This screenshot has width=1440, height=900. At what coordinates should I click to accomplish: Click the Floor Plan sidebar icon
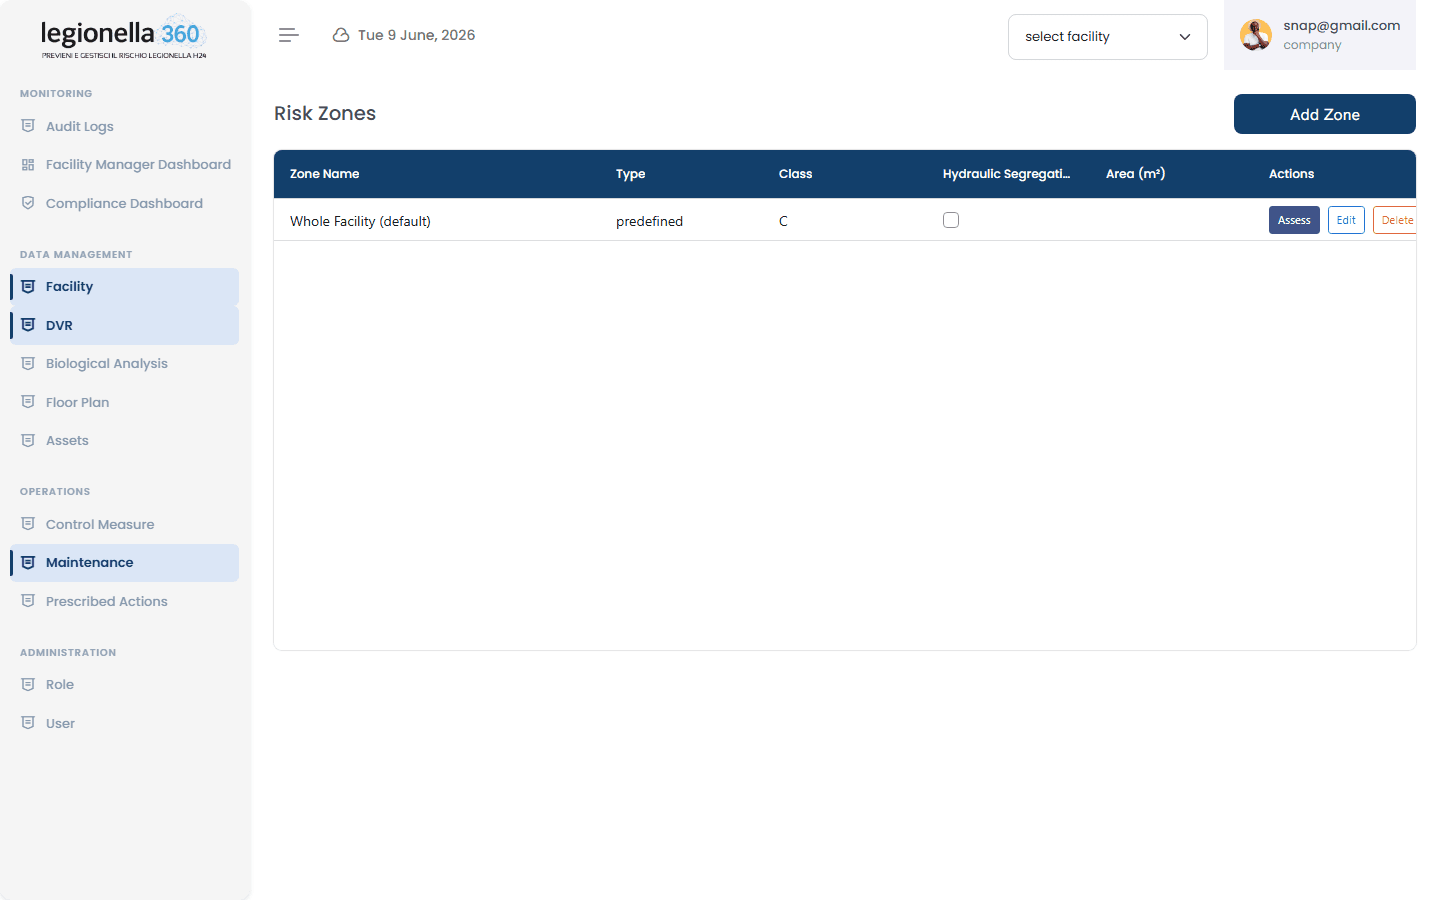click(28, 402)
